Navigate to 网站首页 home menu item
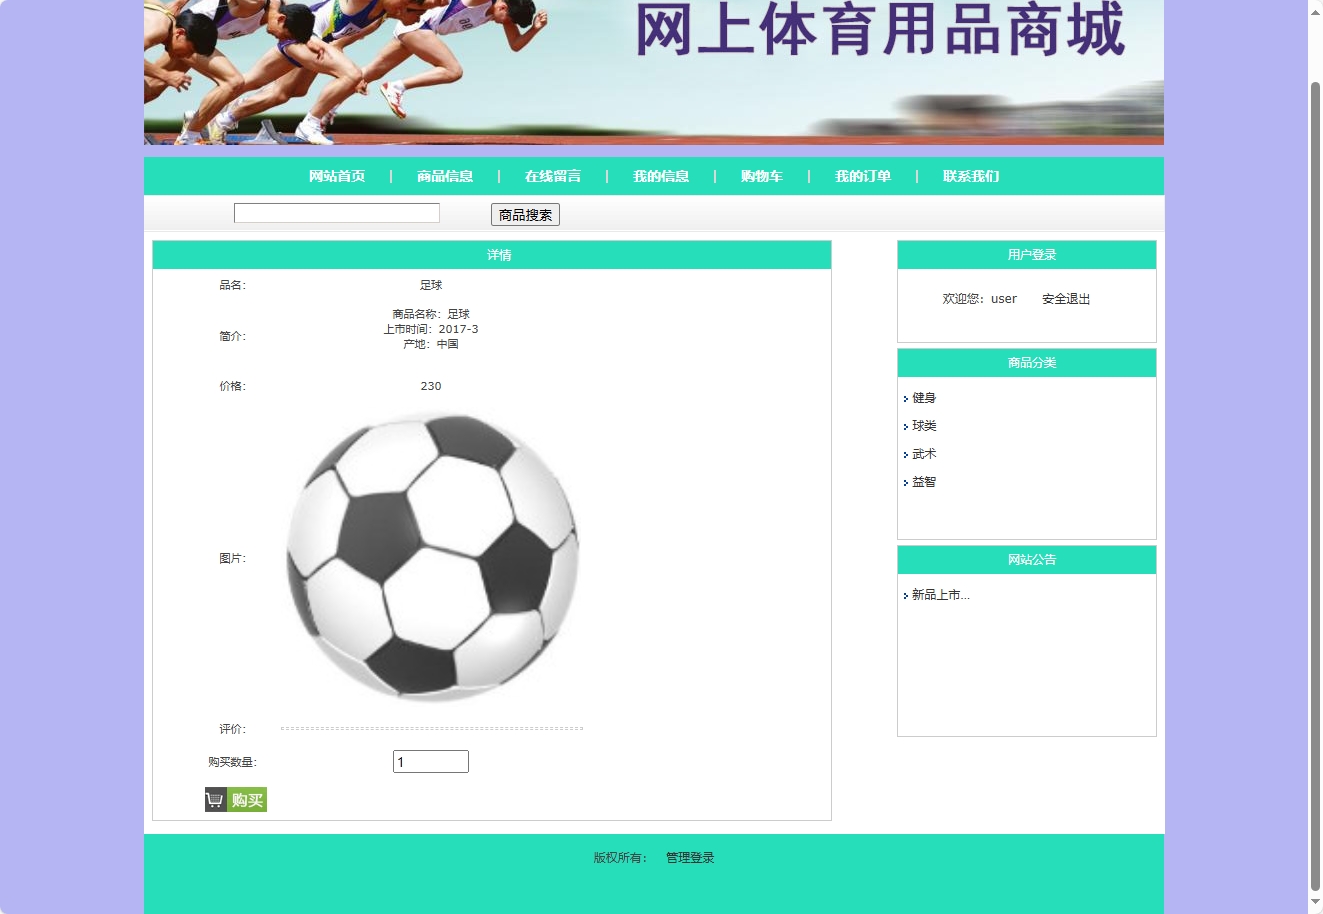 (336, 176)
